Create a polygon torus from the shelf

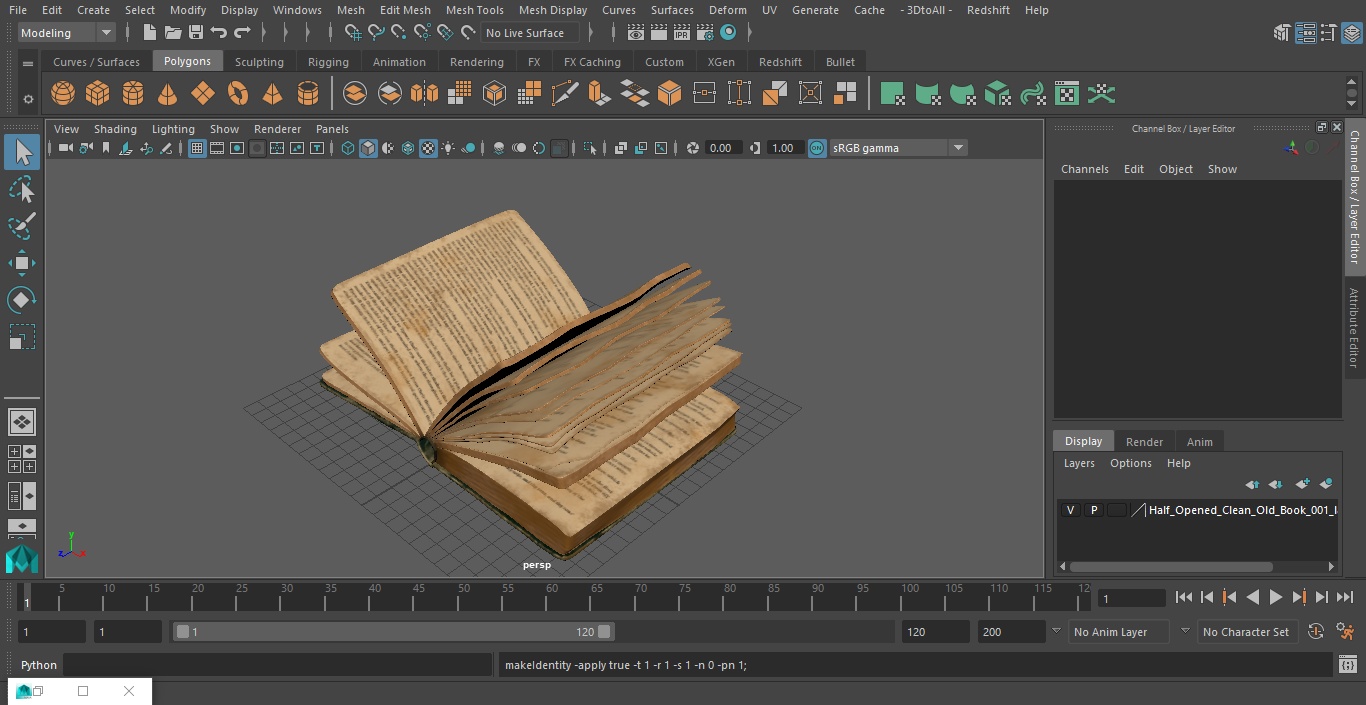click(x=238, y=94)
